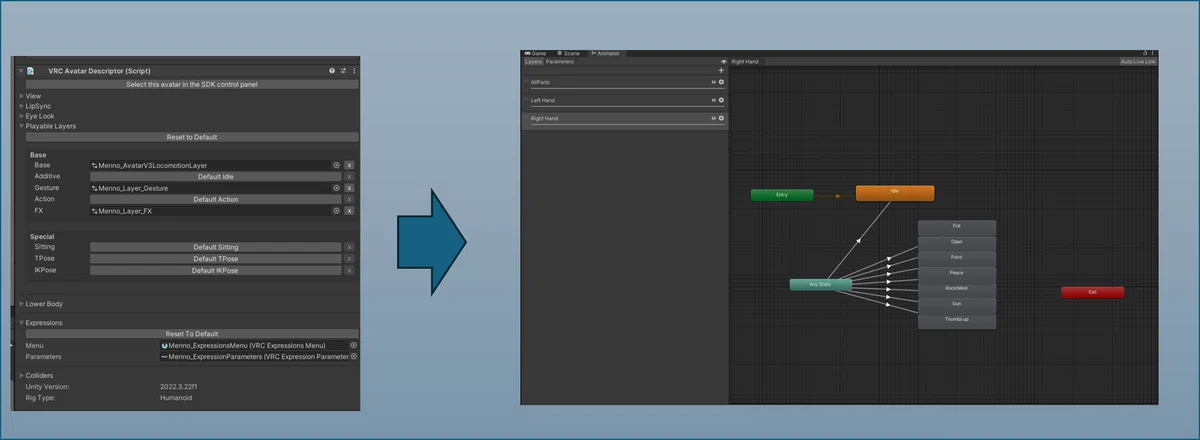Open object picker for Gesture layer field

click(336, 188)
